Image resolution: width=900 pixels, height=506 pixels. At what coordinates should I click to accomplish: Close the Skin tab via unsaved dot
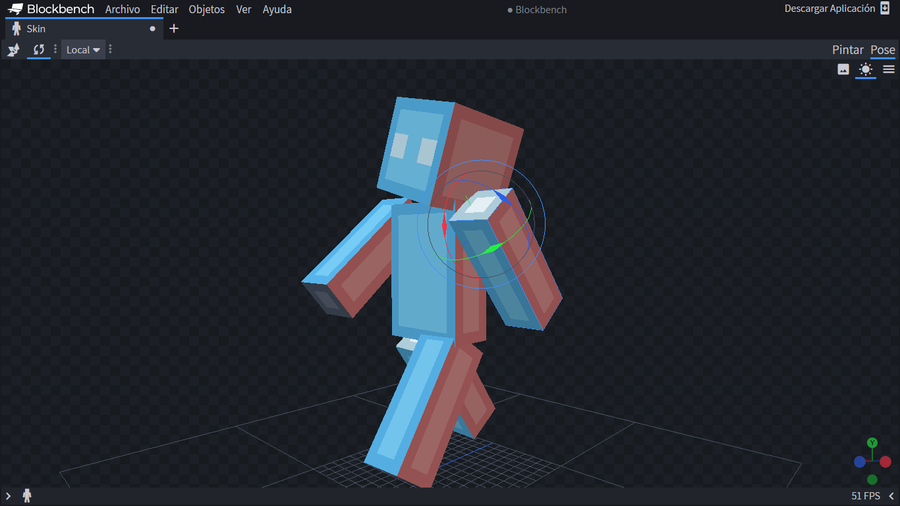pos(152,29)
